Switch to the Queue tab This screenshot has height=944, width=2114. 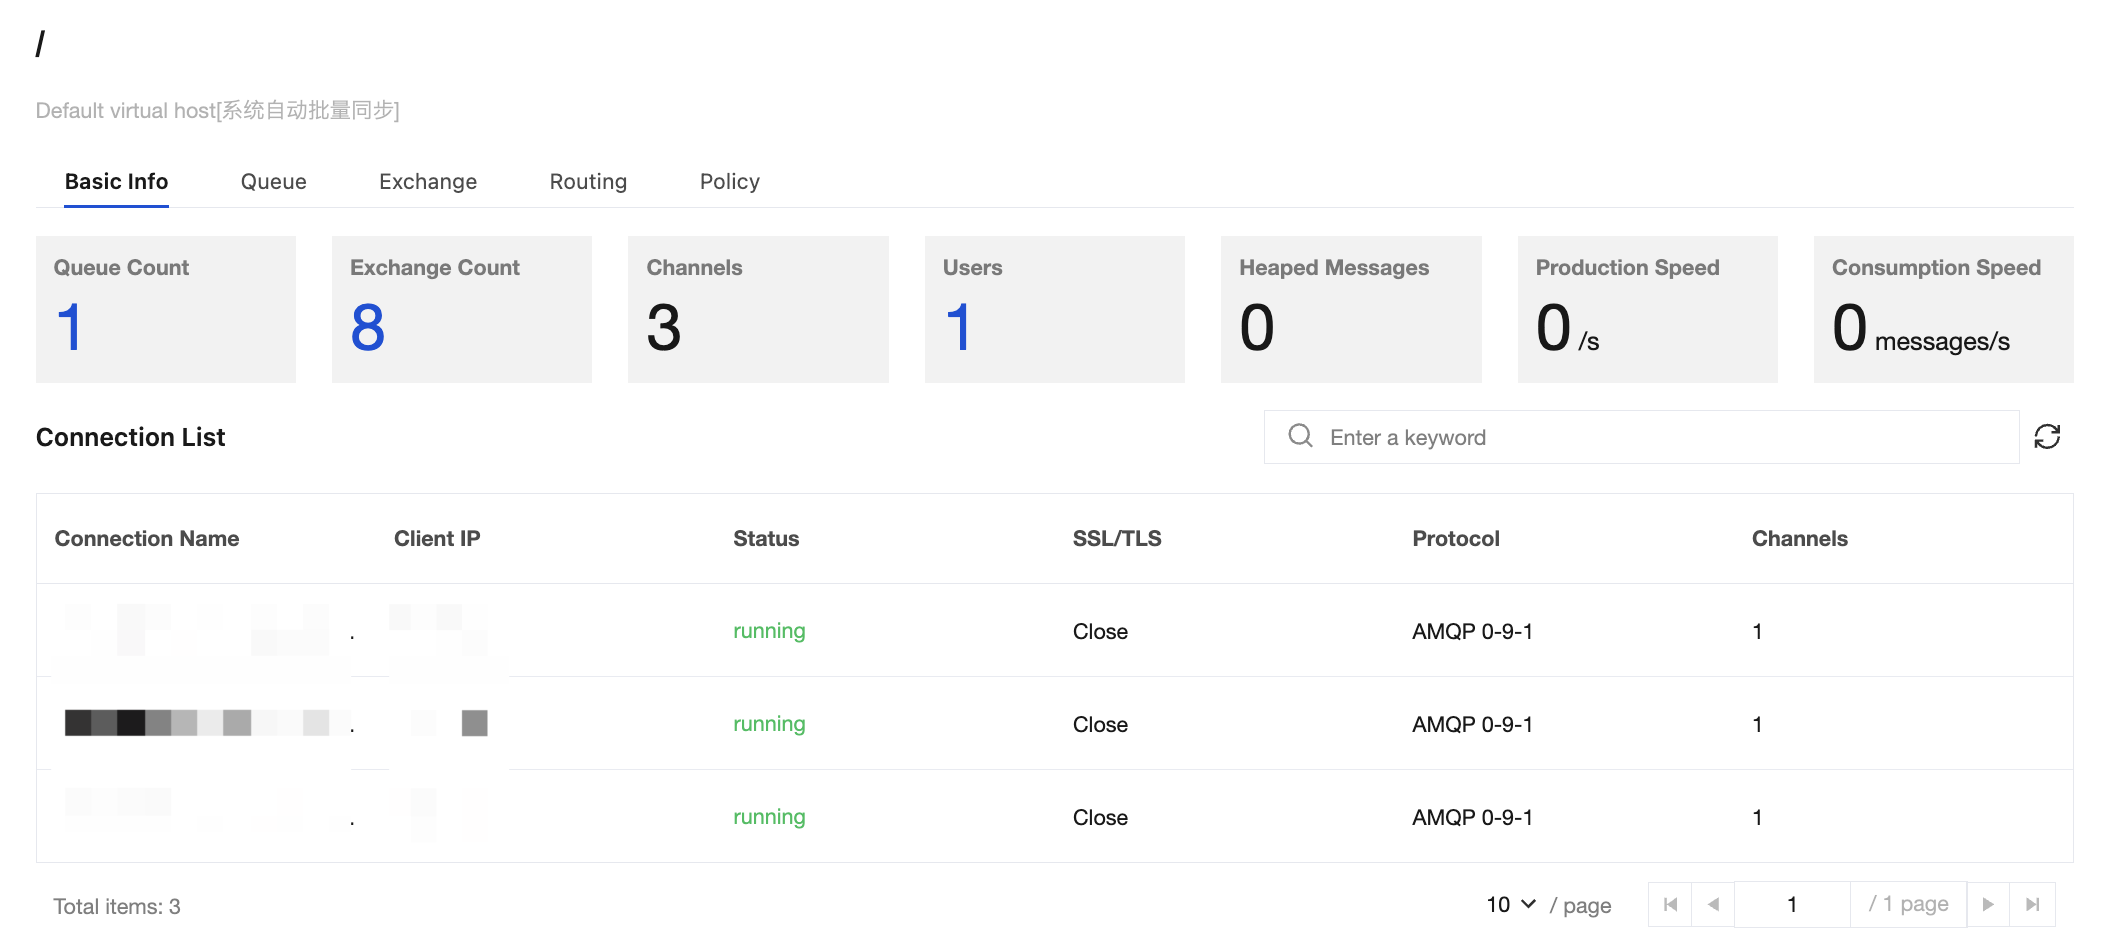pyautogui.click(x=273, y=182)
